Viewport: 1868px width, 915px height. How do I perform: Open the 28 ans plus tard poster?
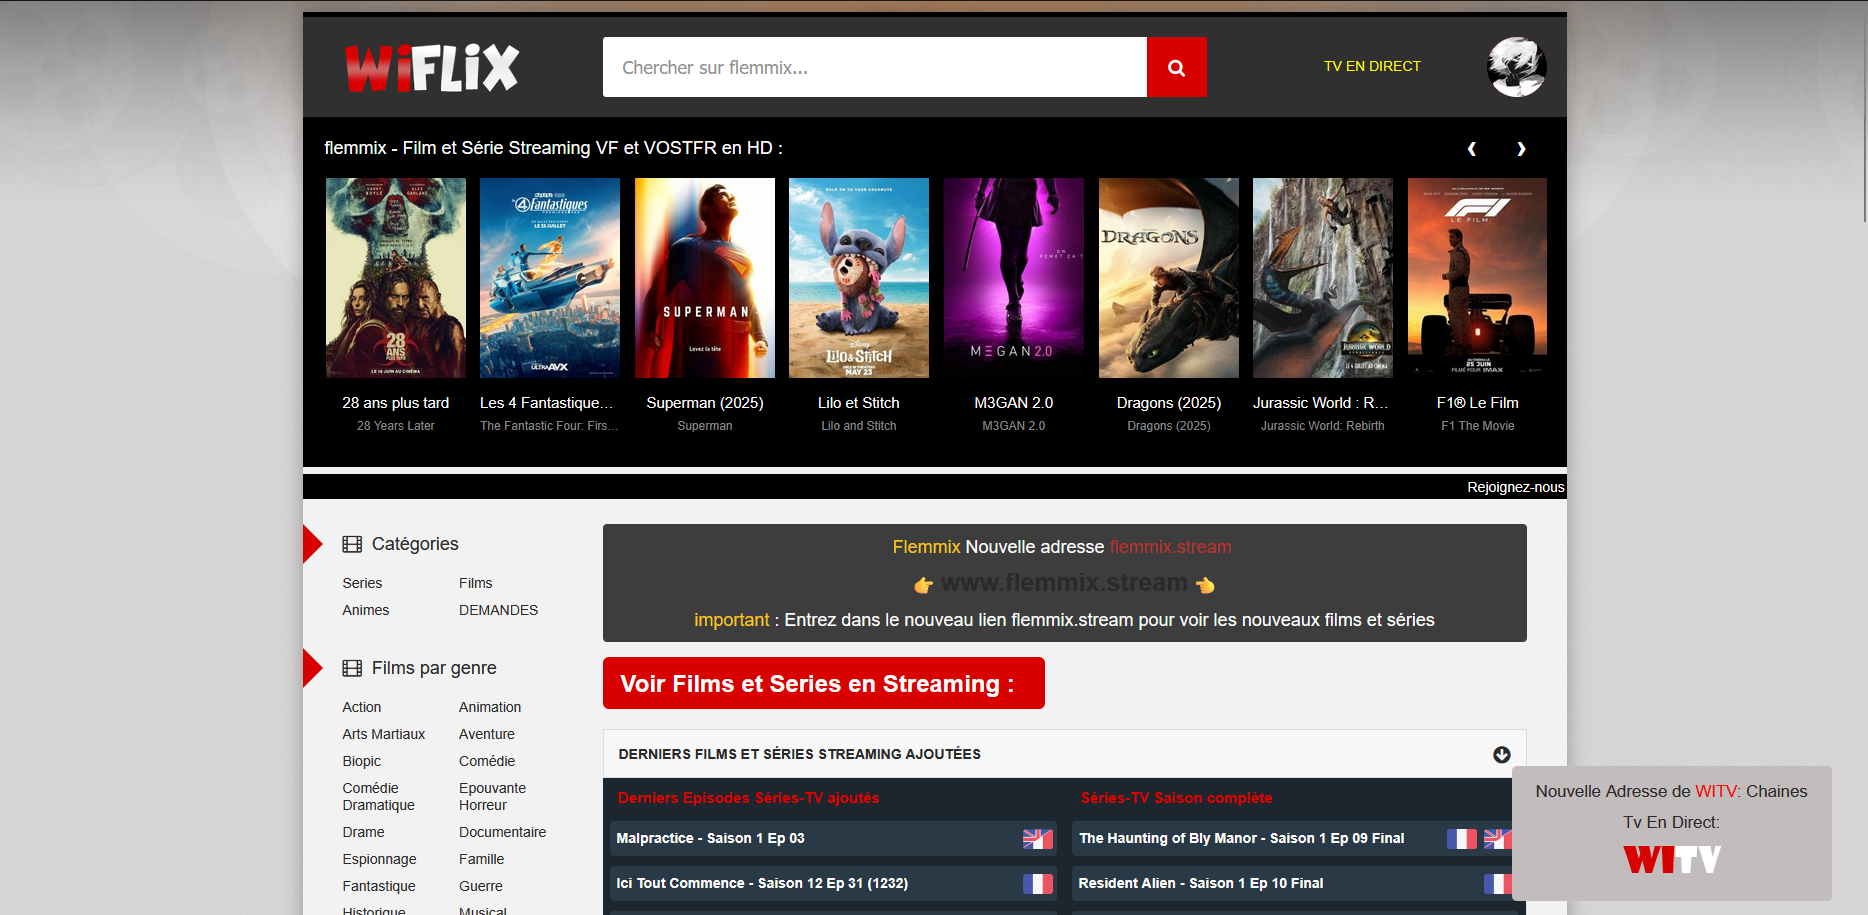pos(396,278)
